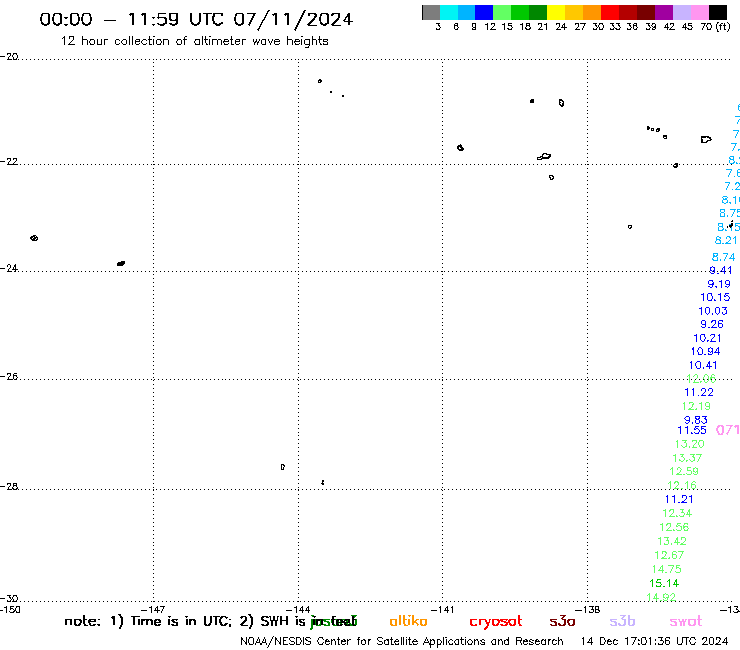Click the pink swot label '071'
Screen dimensions: 740x650
coord(728,430)
